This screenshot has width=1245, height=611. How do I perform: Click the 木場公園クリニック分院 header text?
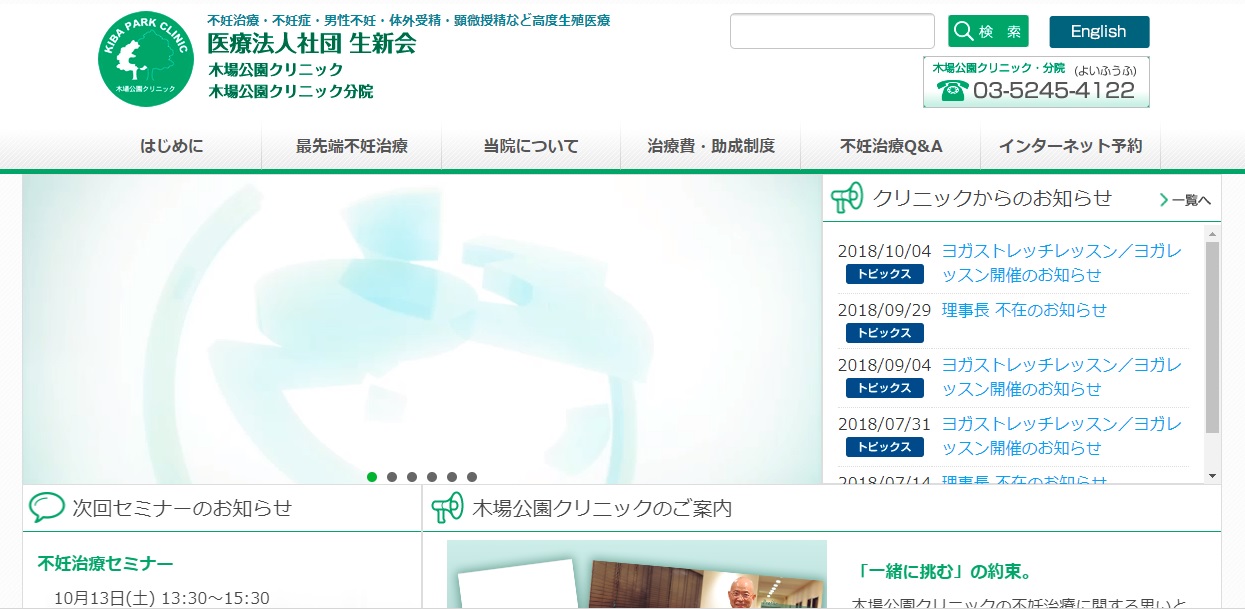[290, 91]
